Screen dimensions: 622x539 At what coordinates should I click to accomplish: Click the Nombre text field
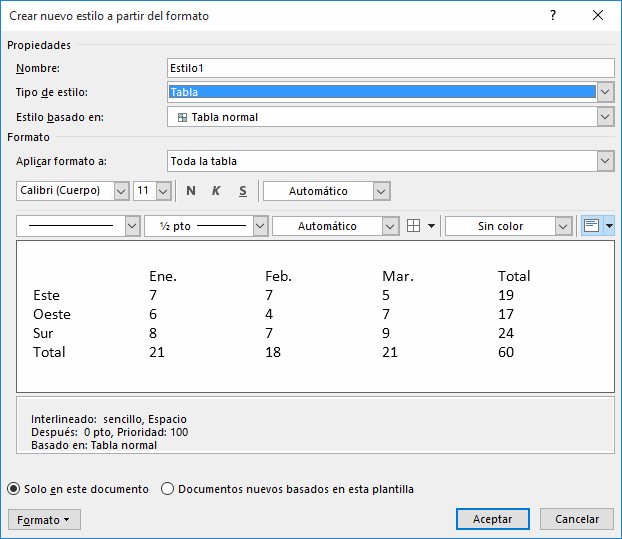pyautogui.click(x=390, y=68)
